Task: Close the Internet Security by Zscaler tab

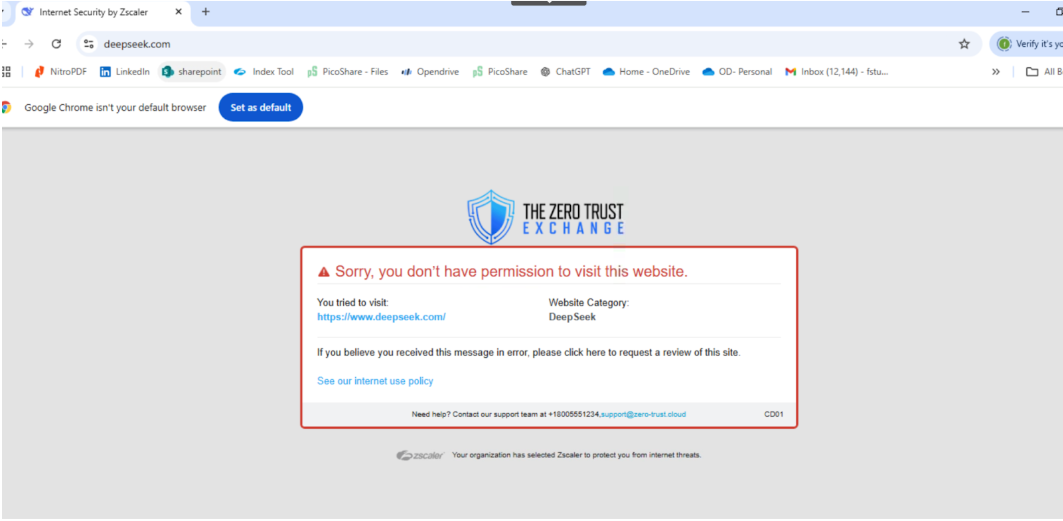Action: (179, 12)
